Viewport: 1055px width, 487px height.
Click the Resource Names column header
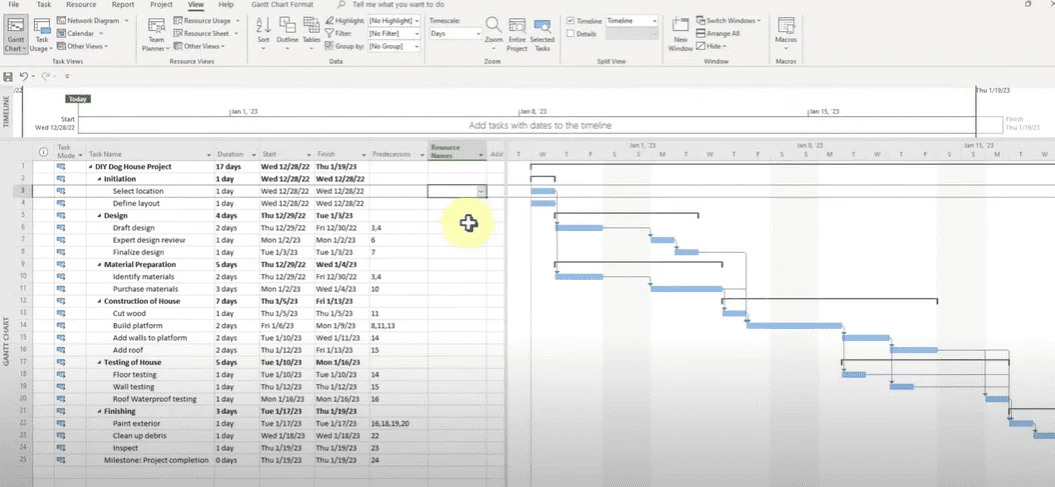[457, 151]
